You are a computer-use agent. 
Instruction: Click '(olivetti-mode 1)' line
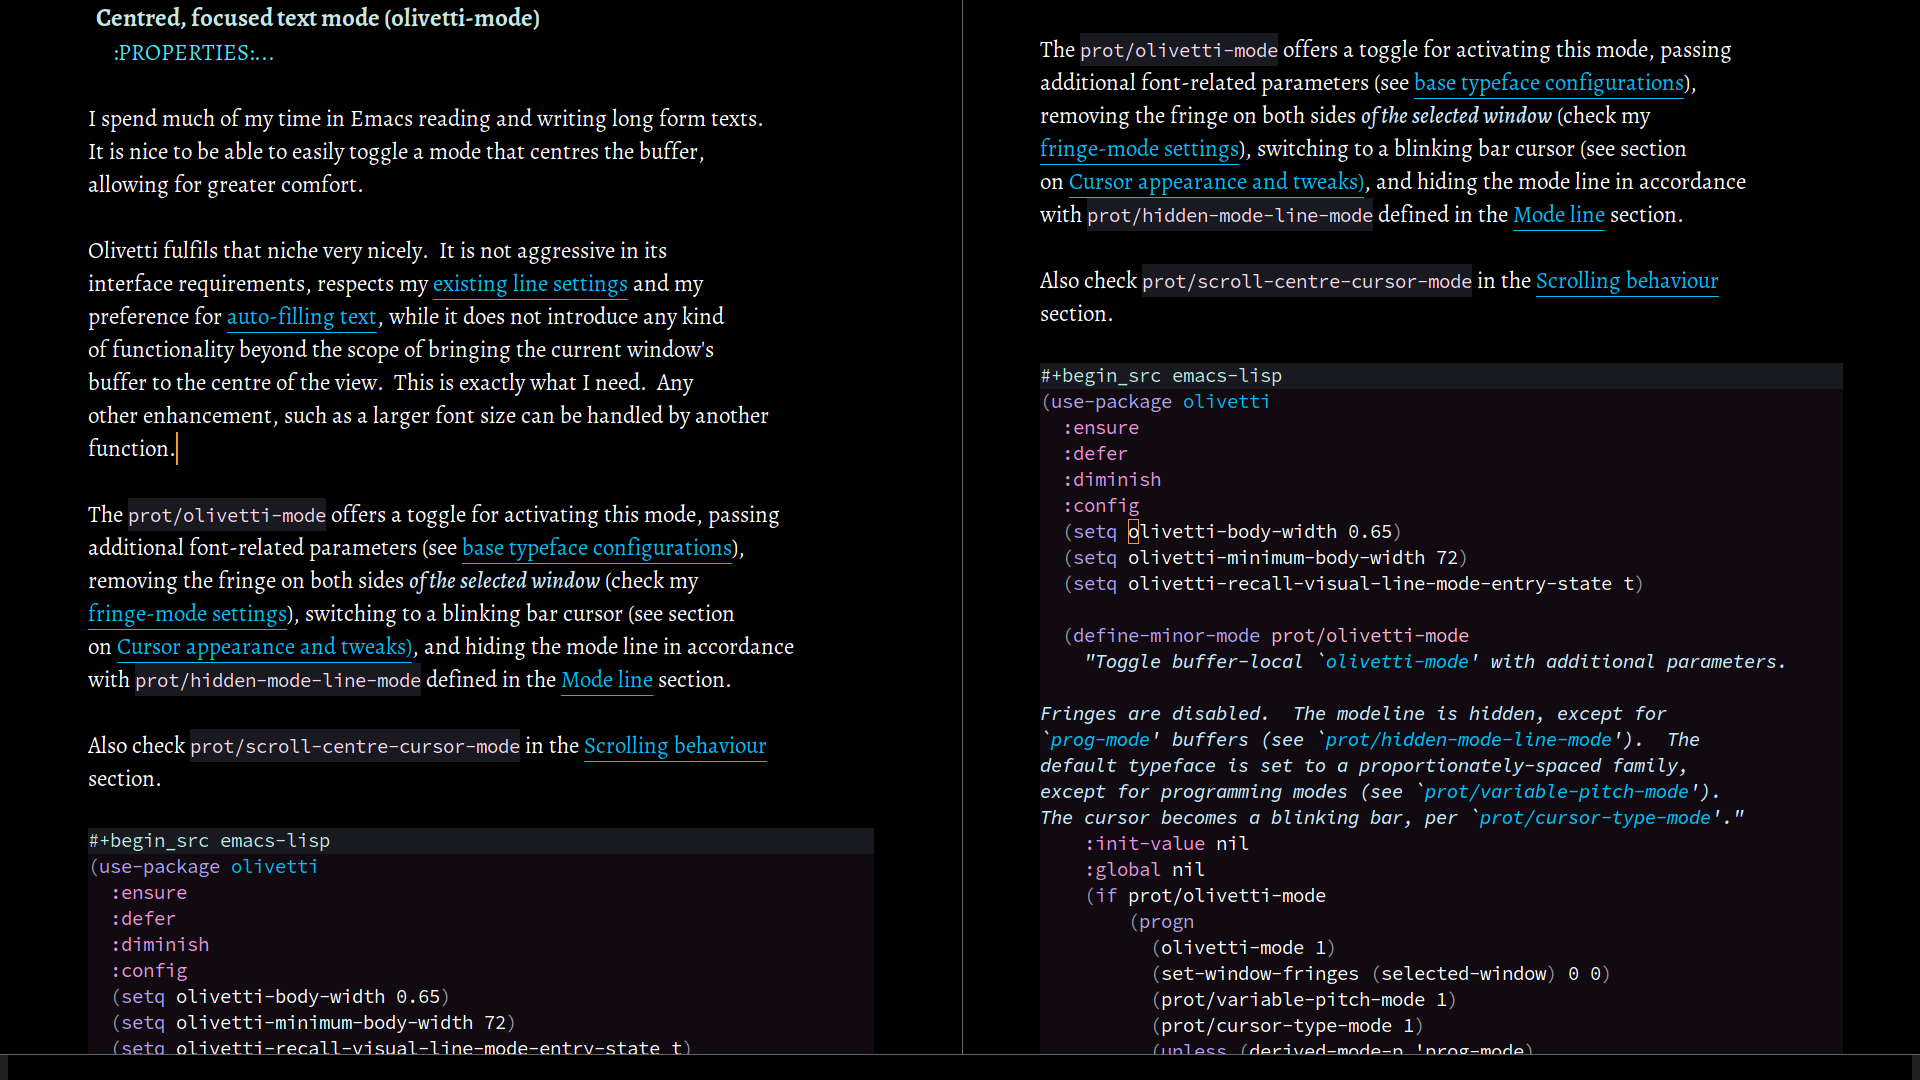[1244, 948]
